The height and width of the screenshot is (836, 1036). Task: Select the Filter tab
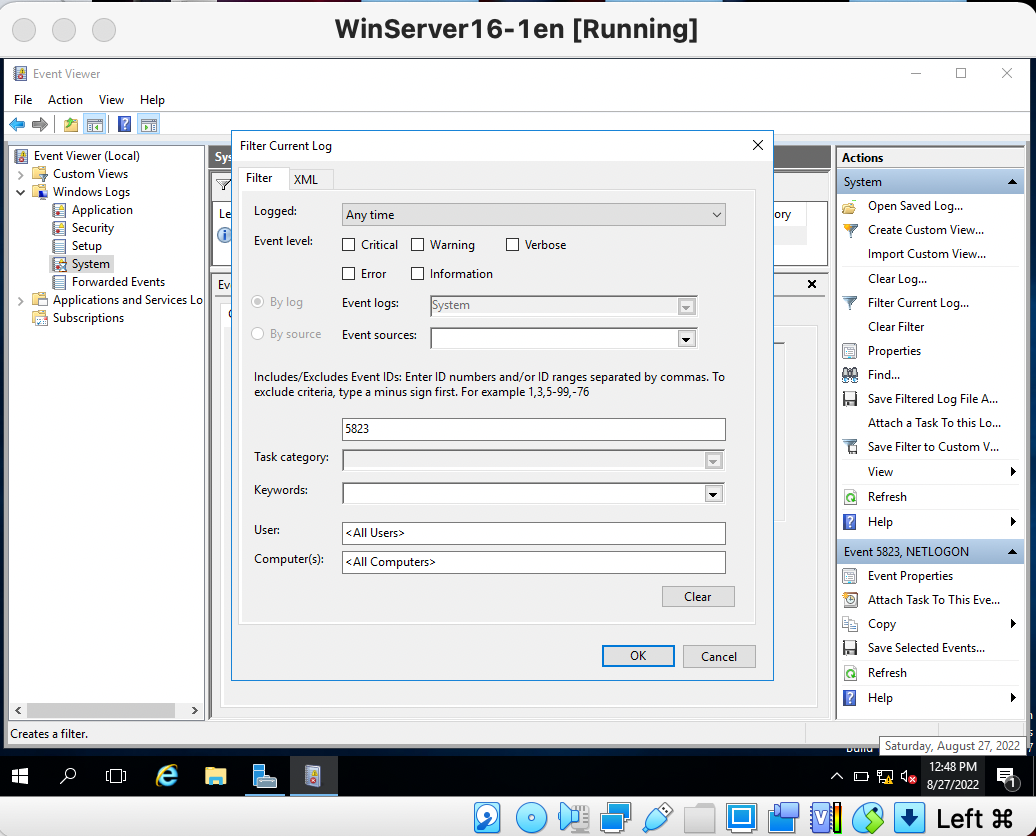259,178
